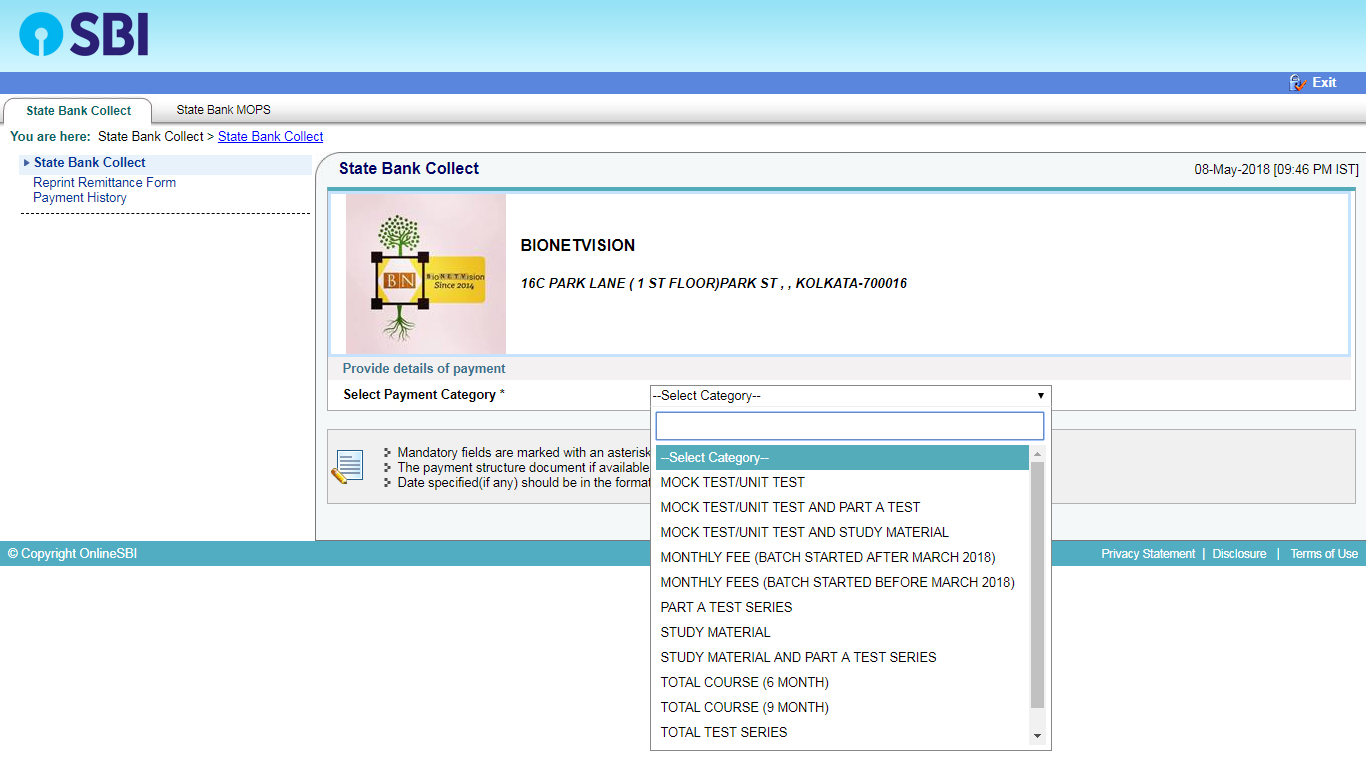The image size is (1366, 768).
Task: Click the Copyright OnlineSBI text
Action: 72,554
